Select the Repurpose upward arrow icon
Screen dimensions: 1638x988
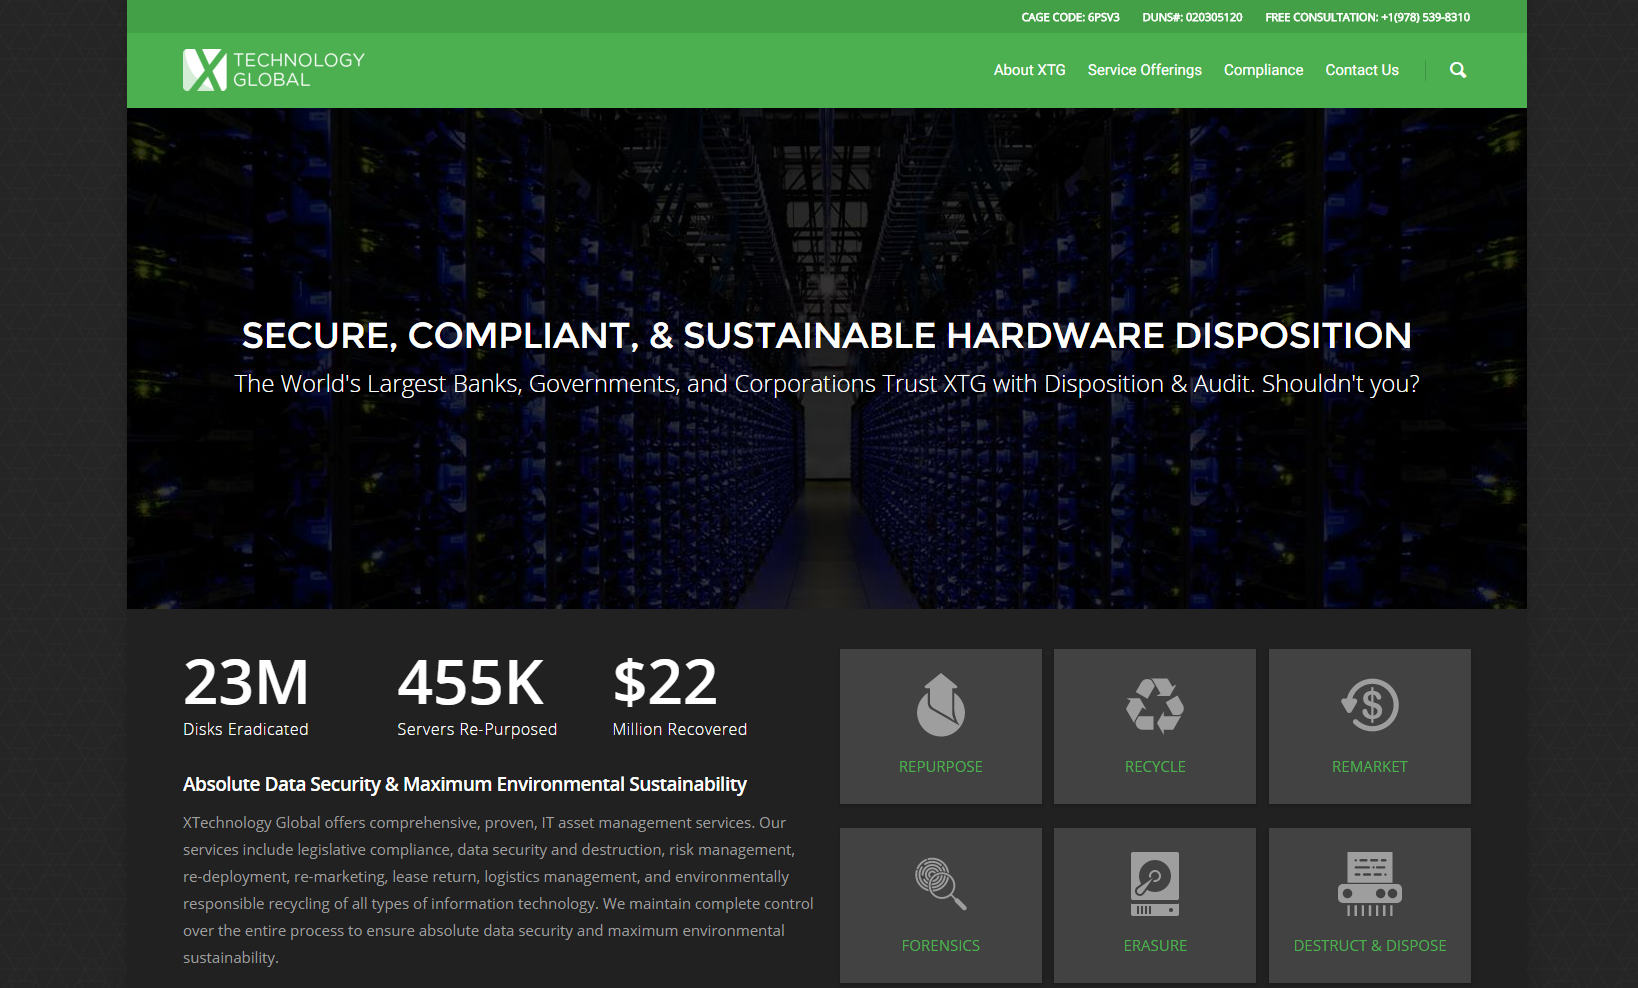click(941, 705)
